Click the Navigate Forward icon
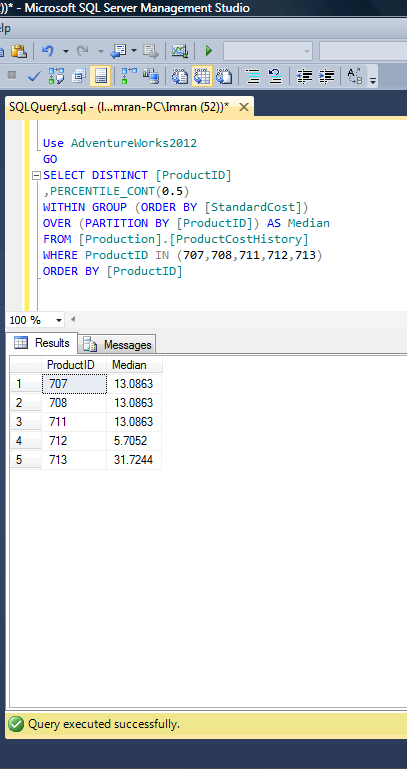This screenshot has height=769, width=407. click(x=150, y=51)
